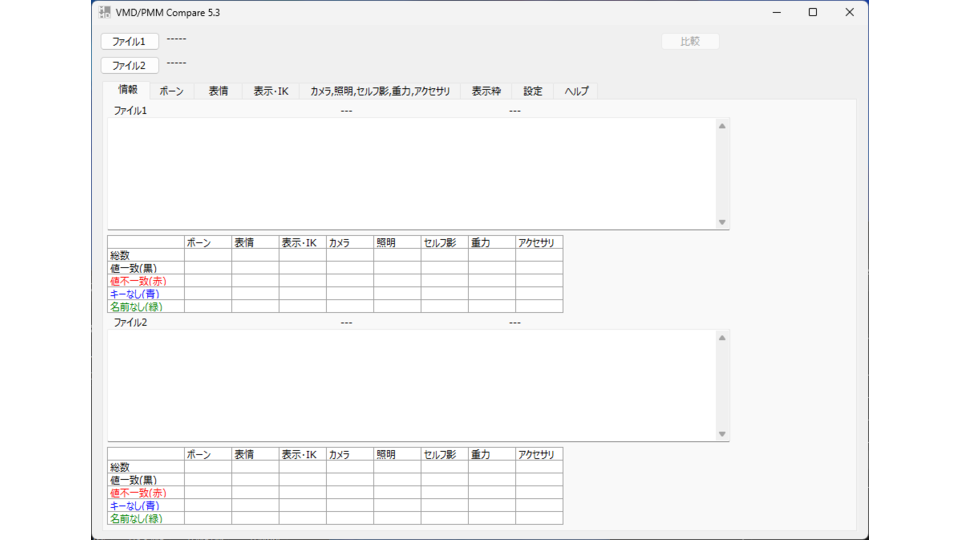
Task: Click green 名前なし(緑) label in upper table
Action: [136, 307]
